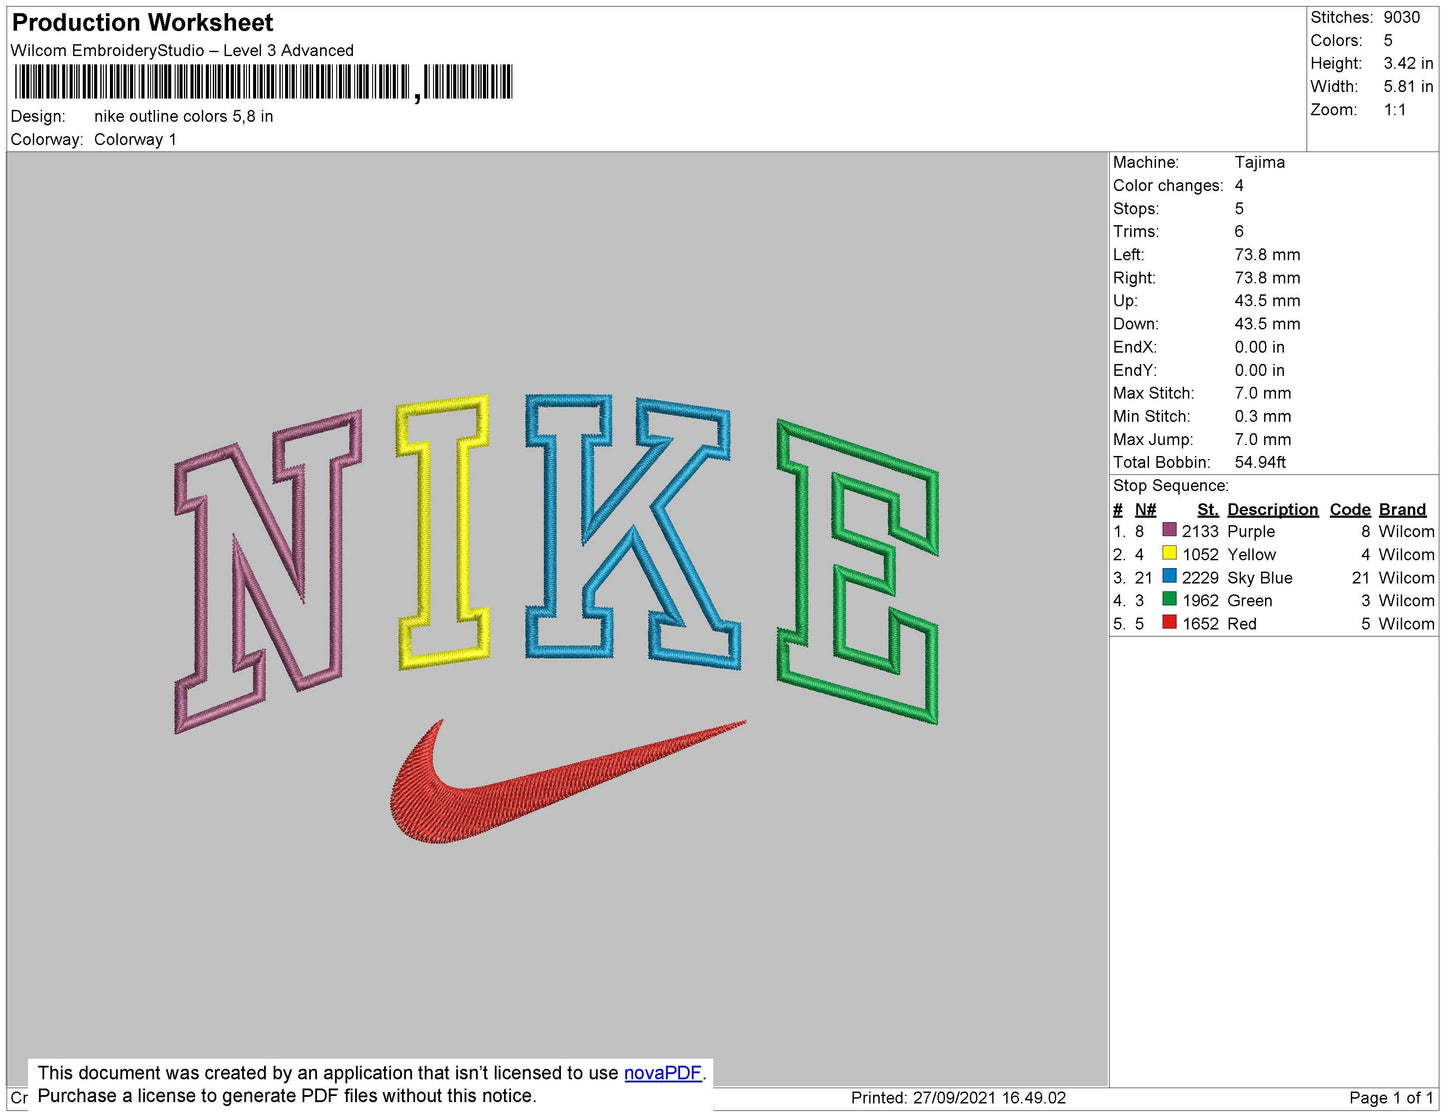Click the green color swatch for 1962

(x=1169, y=598)
